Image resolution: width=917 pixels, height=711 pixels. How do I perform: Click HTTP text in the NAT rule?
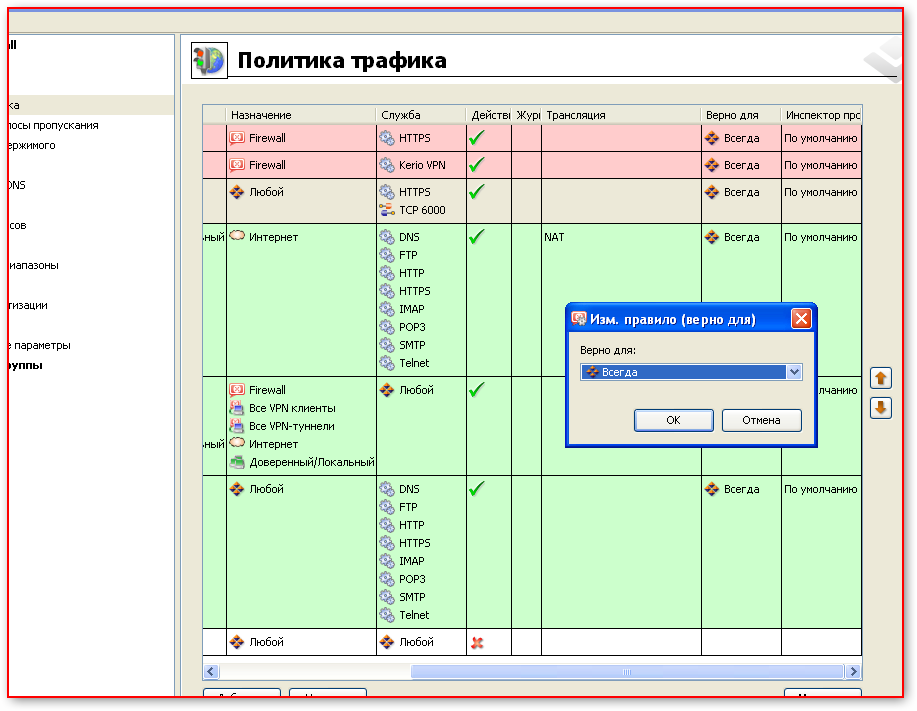(412, 273)
